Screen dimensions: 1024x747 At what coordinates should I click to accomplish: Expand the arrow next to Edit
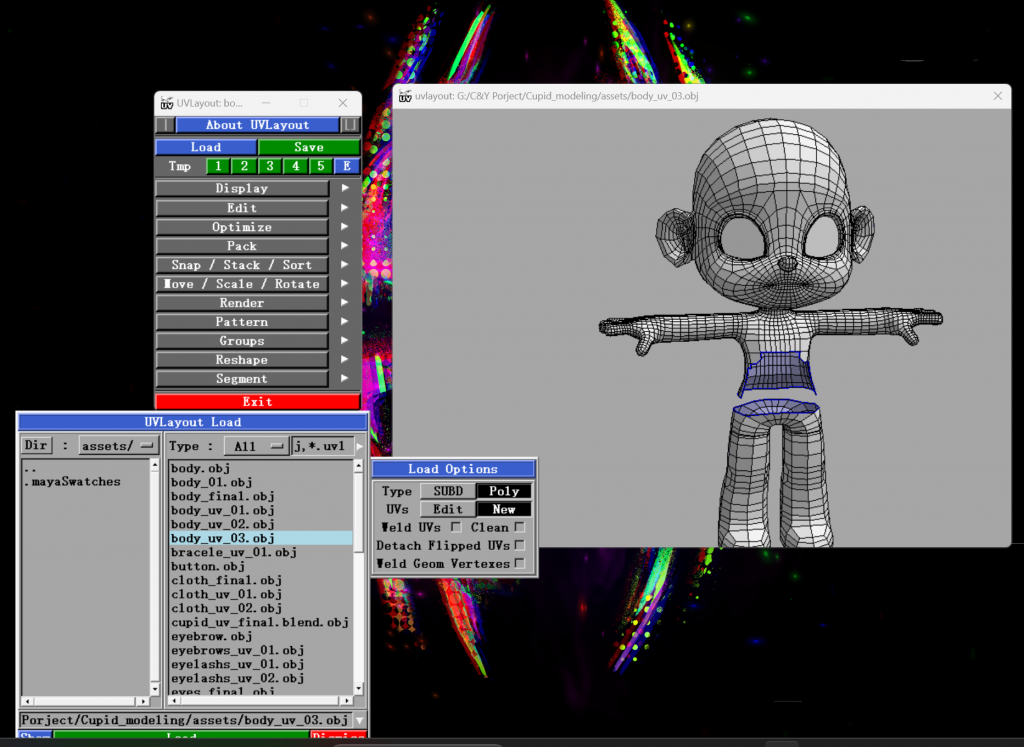pos(345,208)
